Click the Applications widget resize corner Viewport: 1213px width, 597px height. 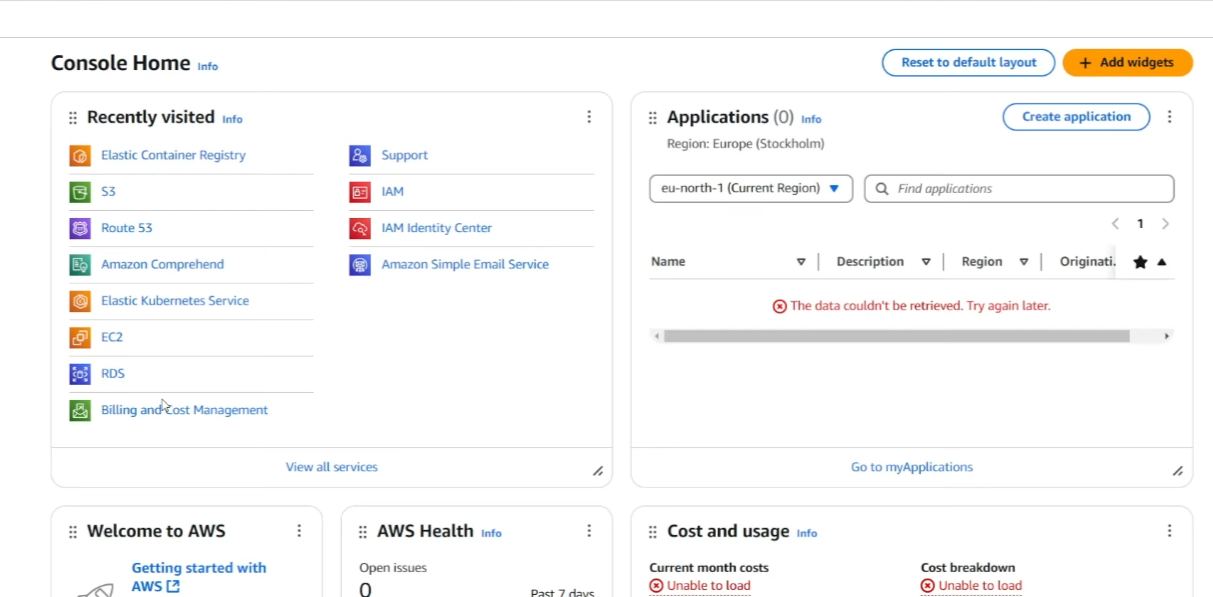pos(1178,471)
